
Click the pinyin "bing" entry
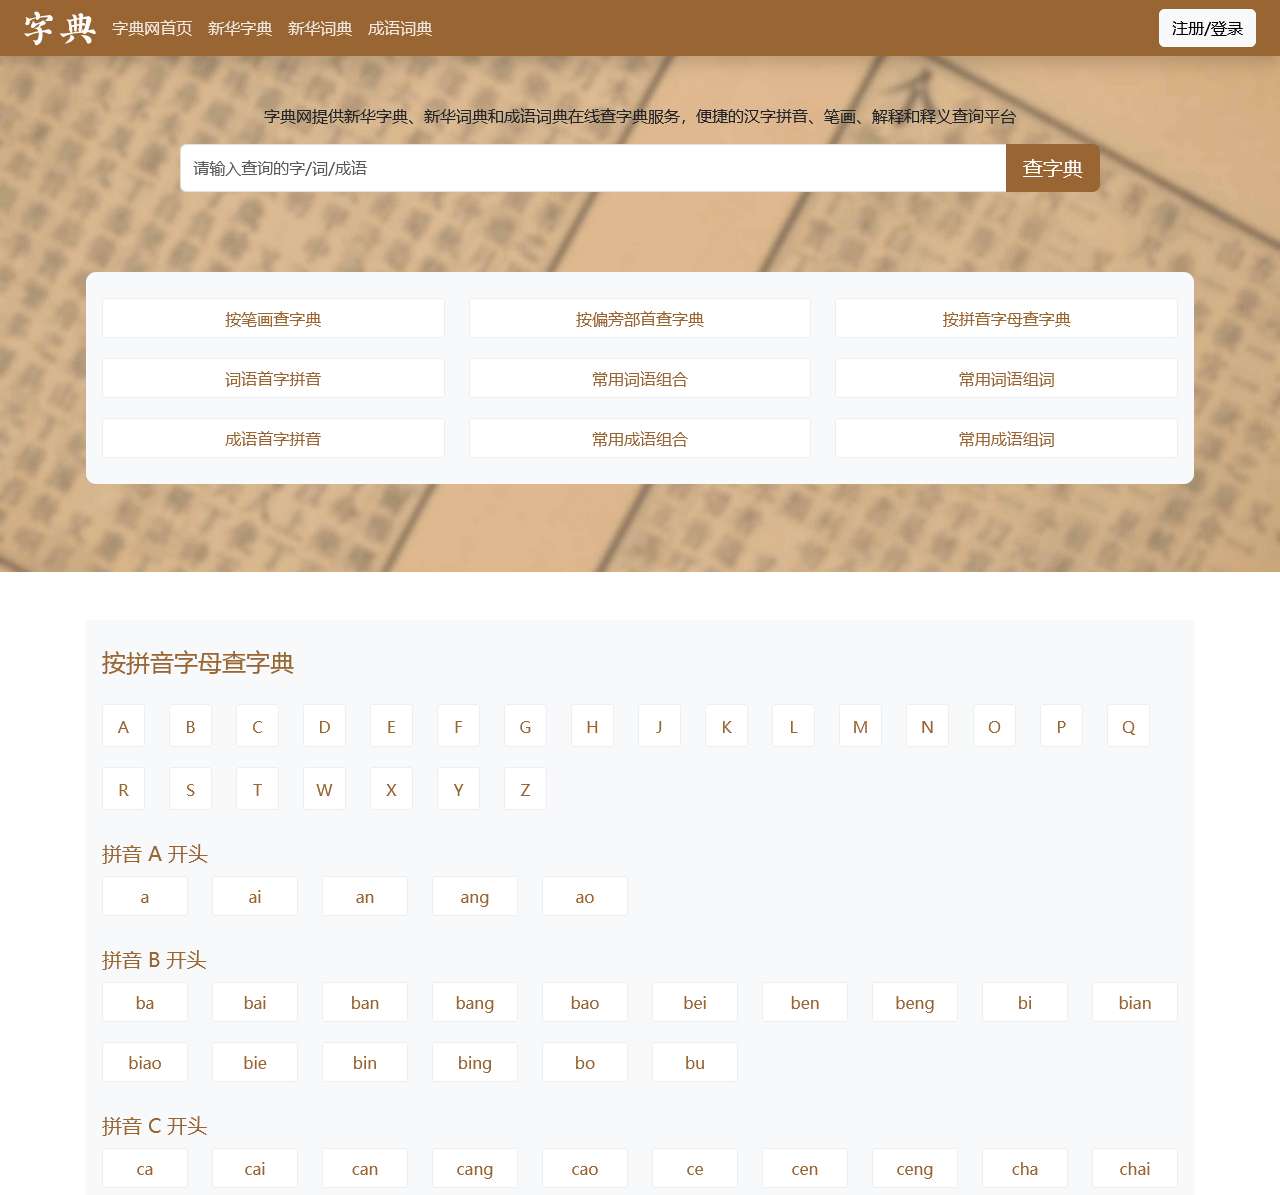pyautogui.click(x=475, y=1063)
